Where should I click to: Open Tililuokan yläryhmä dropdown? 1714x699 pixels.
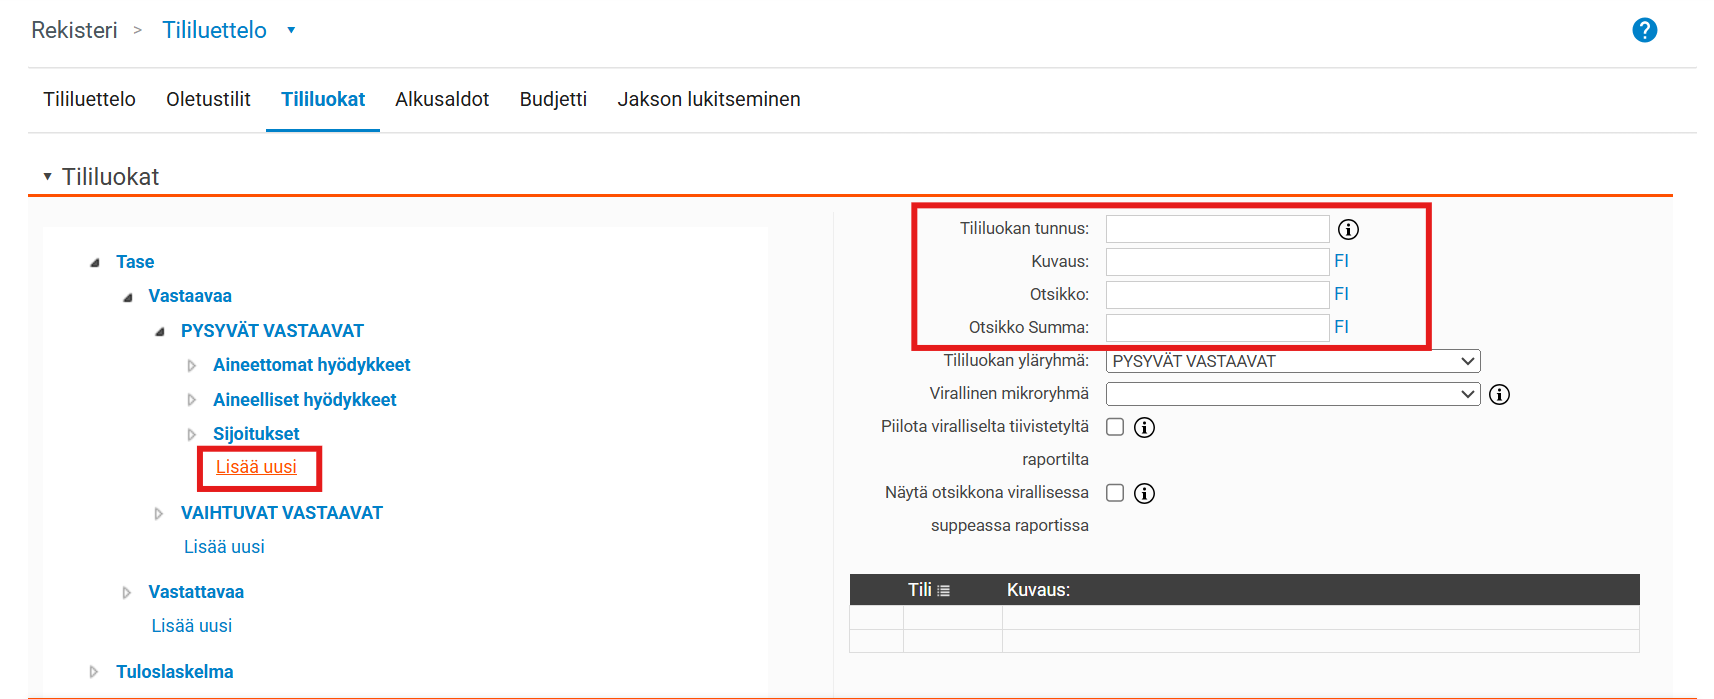[1292, 361]
